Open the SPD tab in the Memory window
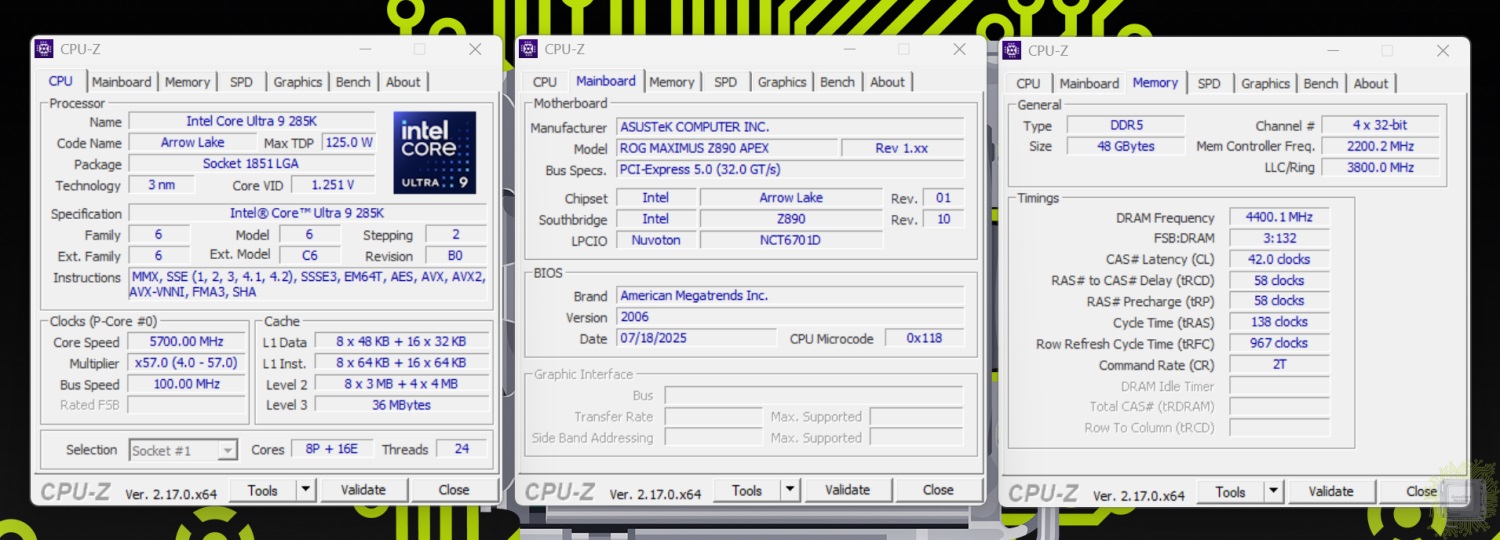This screenshot has height=540, width=1500. [1209, 83]
